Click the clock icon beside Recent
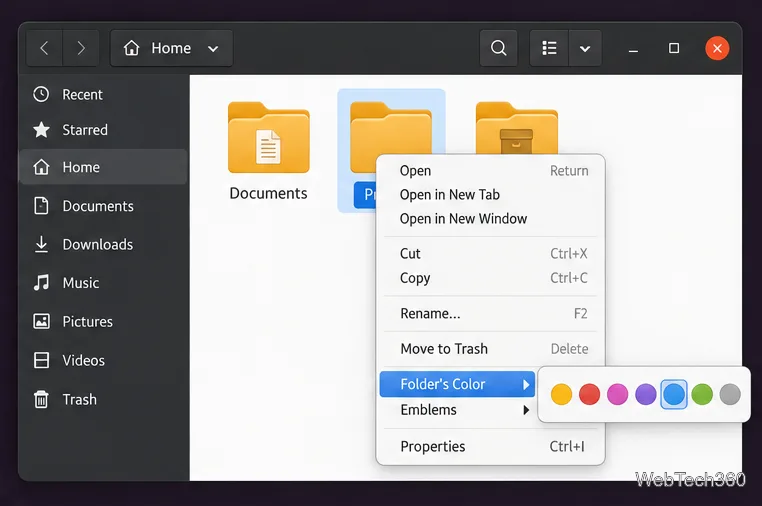The height and width of the screenshot is (506, 762). [x=41, y=94]
